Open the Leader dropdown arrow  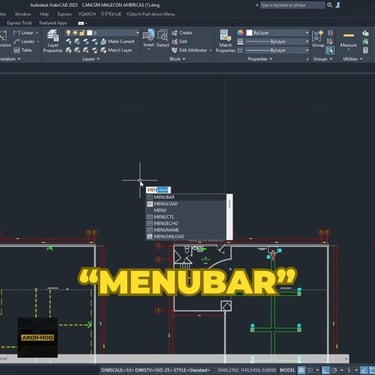38,41
